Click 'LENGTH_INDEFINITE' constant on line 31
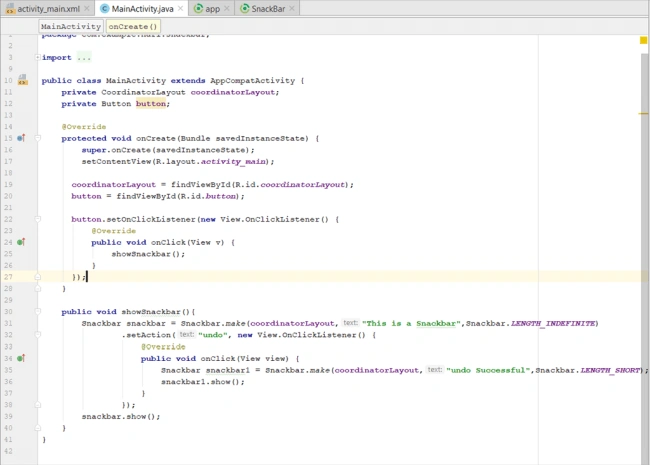 click(553, 323)
